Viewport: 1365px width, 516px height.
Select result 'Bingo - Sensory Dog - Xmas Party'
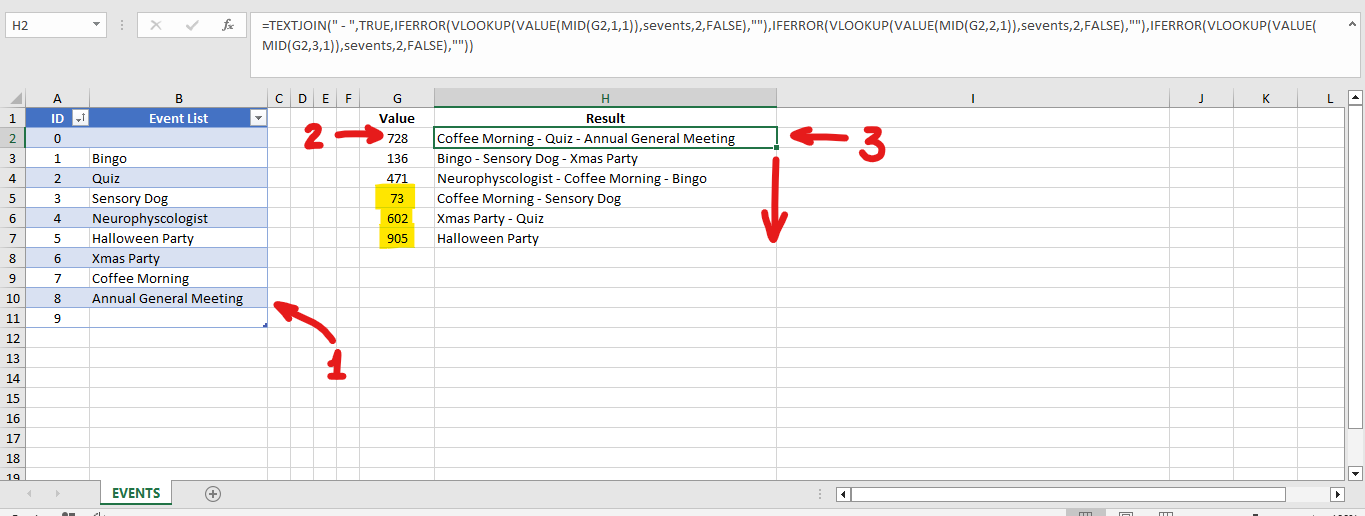pos(605,158)
